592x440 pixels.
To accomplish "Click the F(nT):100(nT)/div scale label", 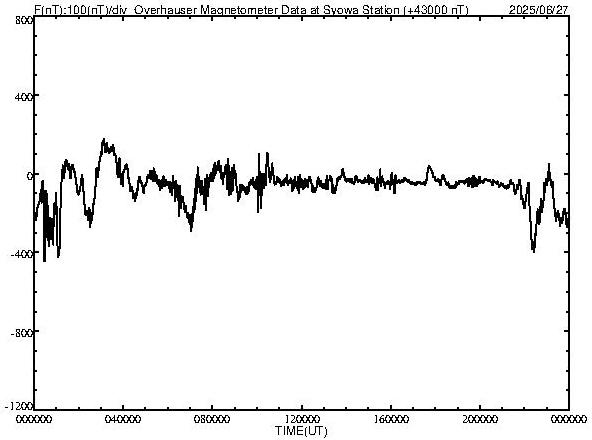I will click(x=81, y=10).
